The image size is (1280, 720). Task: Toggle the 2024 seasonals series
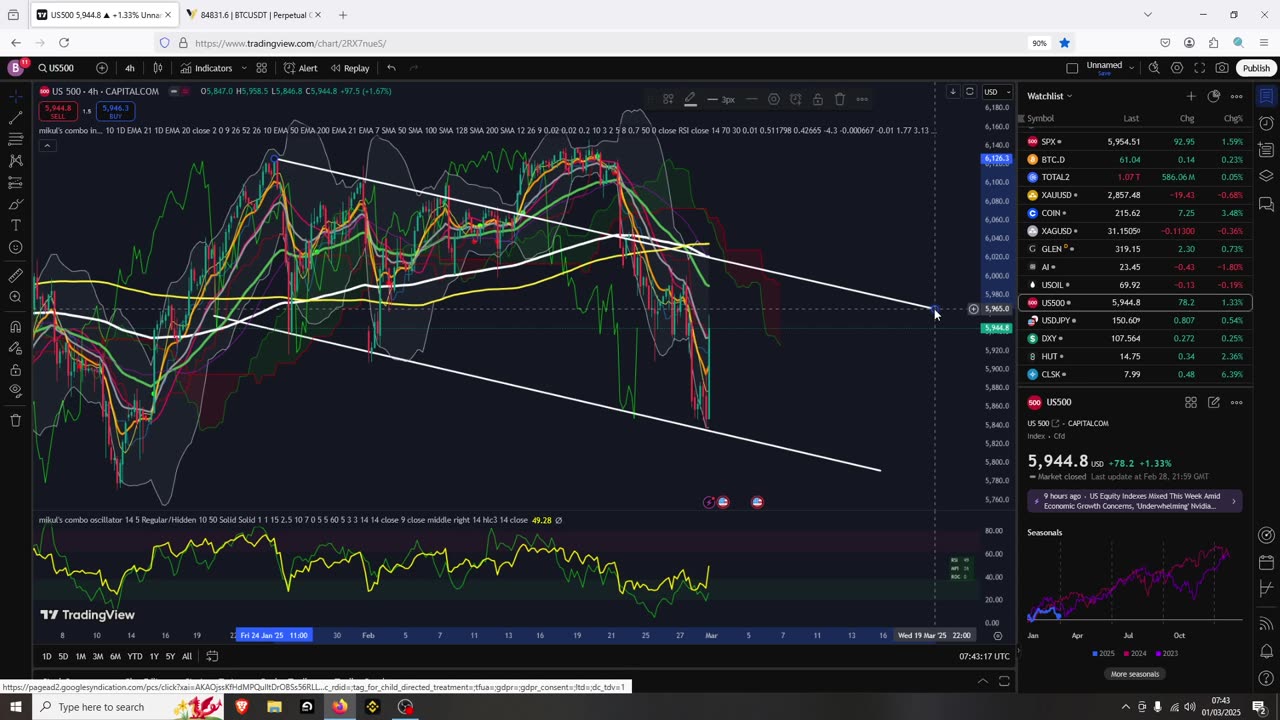pos(1135,653)
